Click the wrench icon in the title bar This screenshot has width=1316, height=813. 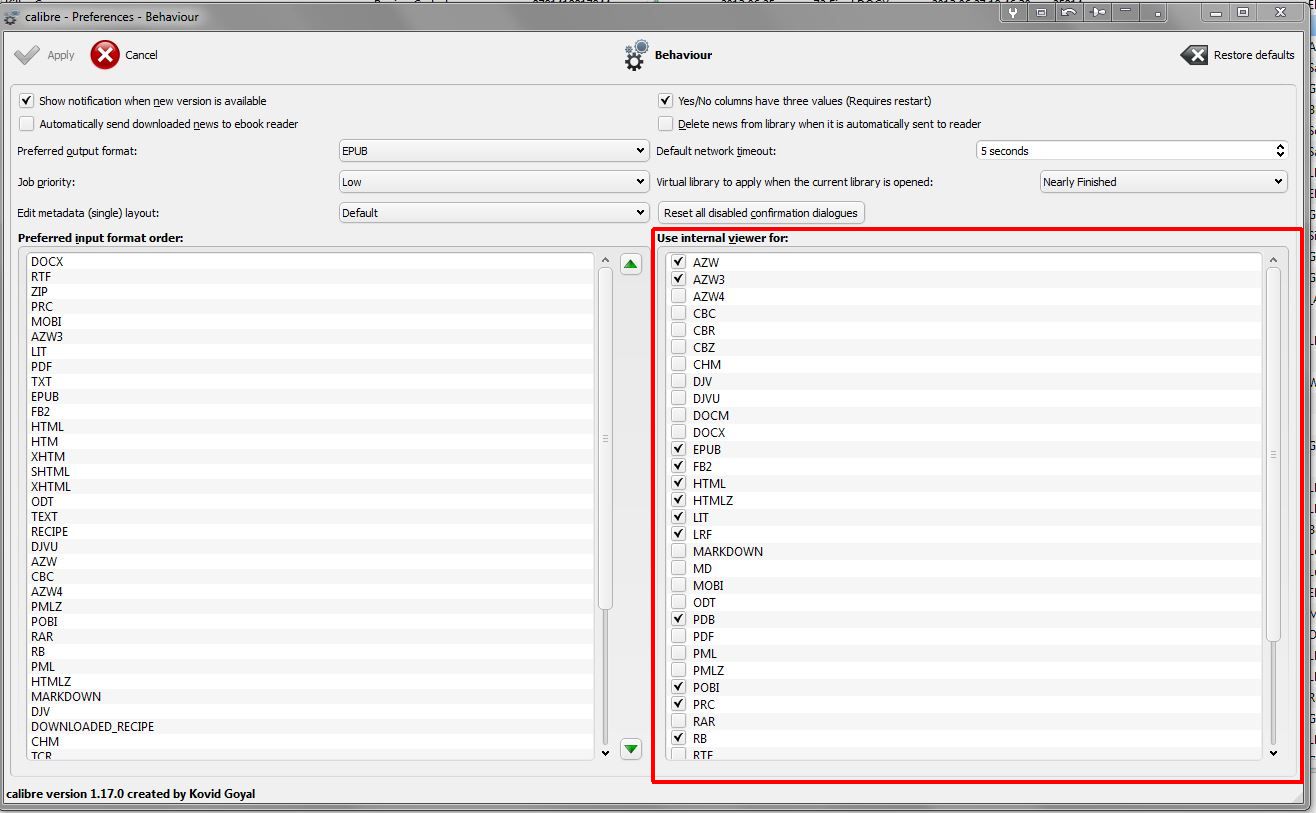point(1013,13)
